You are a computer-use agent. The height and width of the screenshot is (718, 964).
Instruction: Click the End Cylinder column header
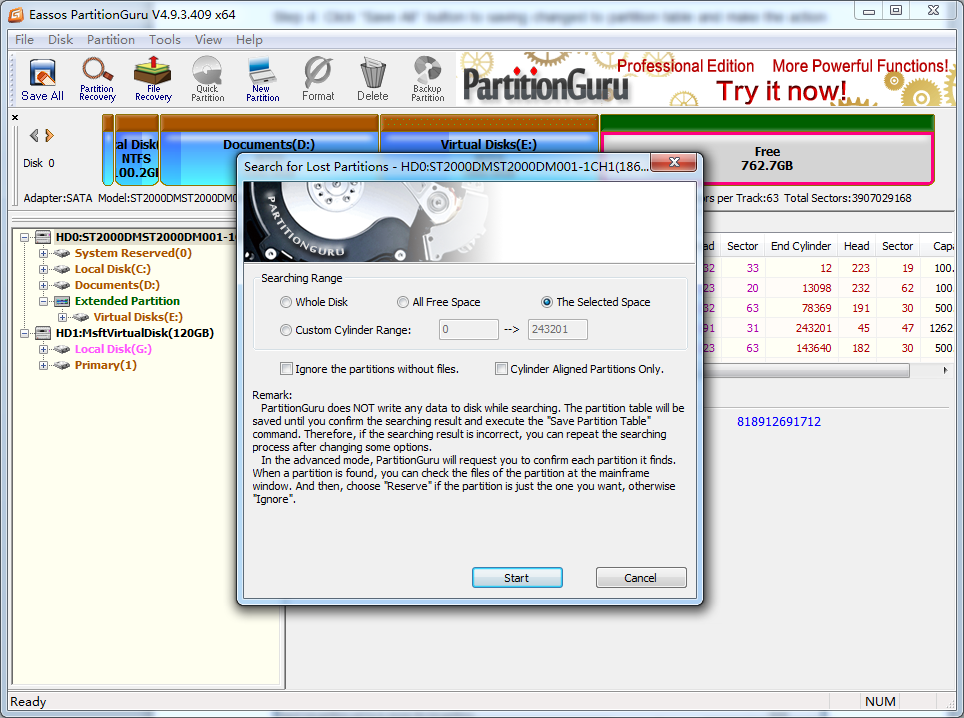coord(801,246)
